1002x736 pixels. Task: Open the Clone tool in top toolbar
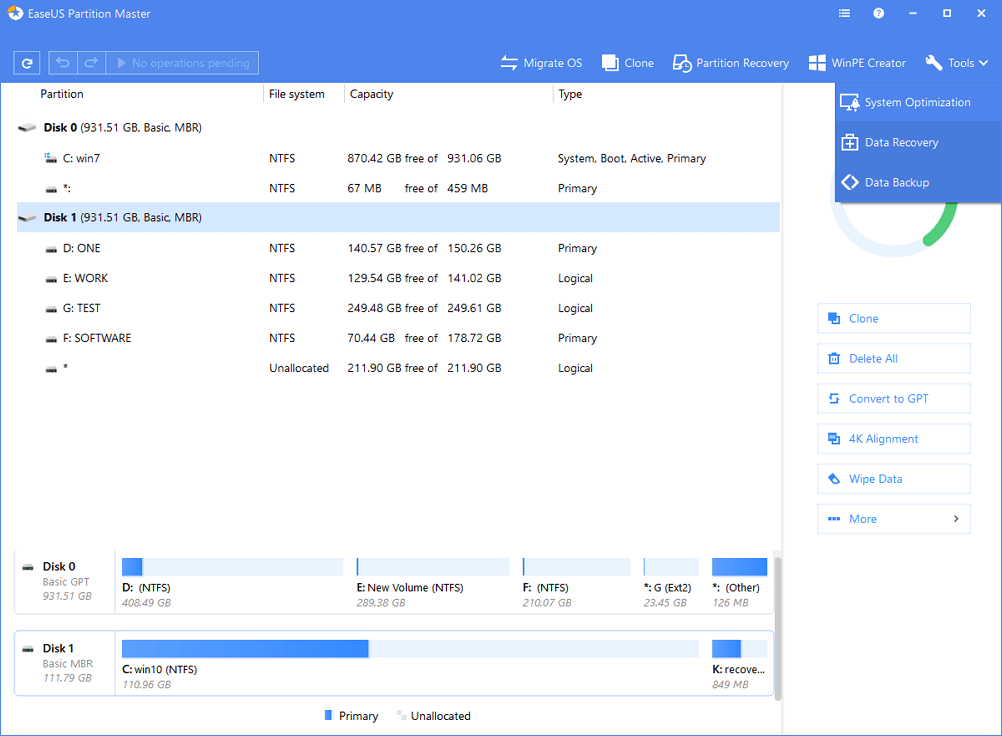click(628, 63)
